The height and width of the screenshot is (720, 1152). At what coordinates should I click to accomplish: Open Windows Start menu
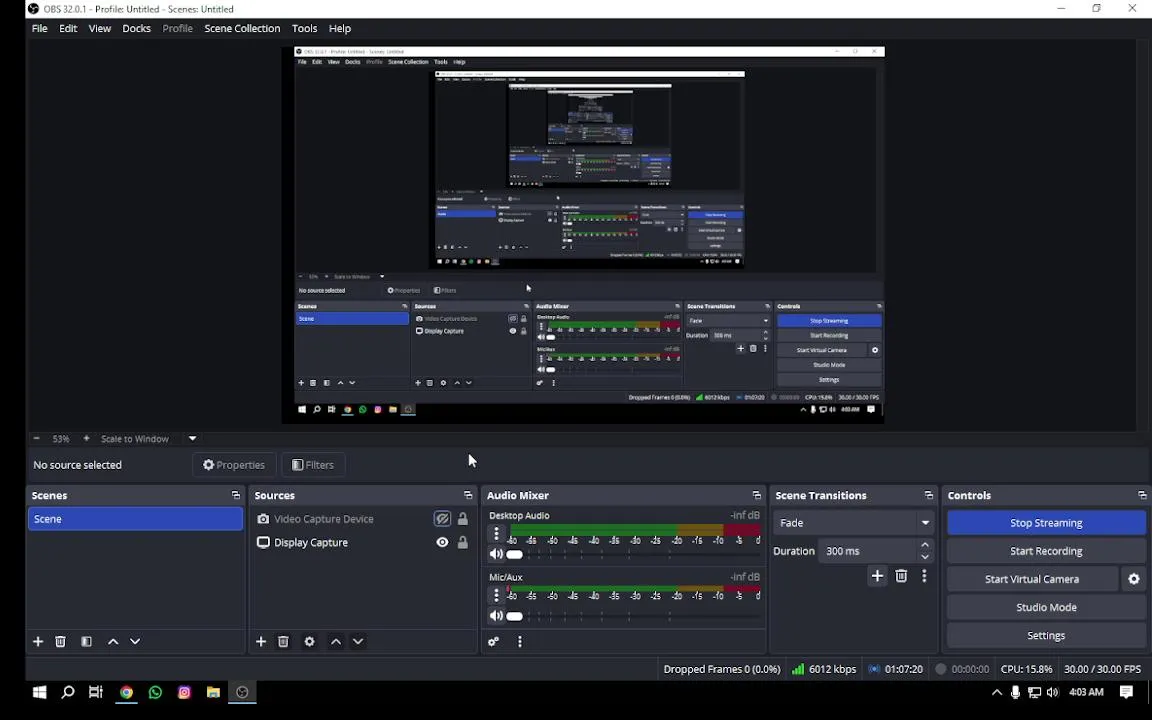click(40, 692)
